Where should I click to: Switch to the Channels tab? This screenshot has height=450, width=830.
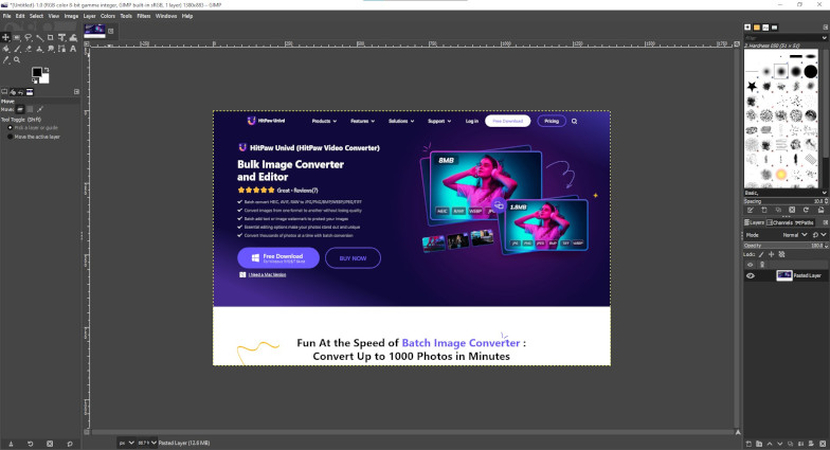[x=780, y=222]
